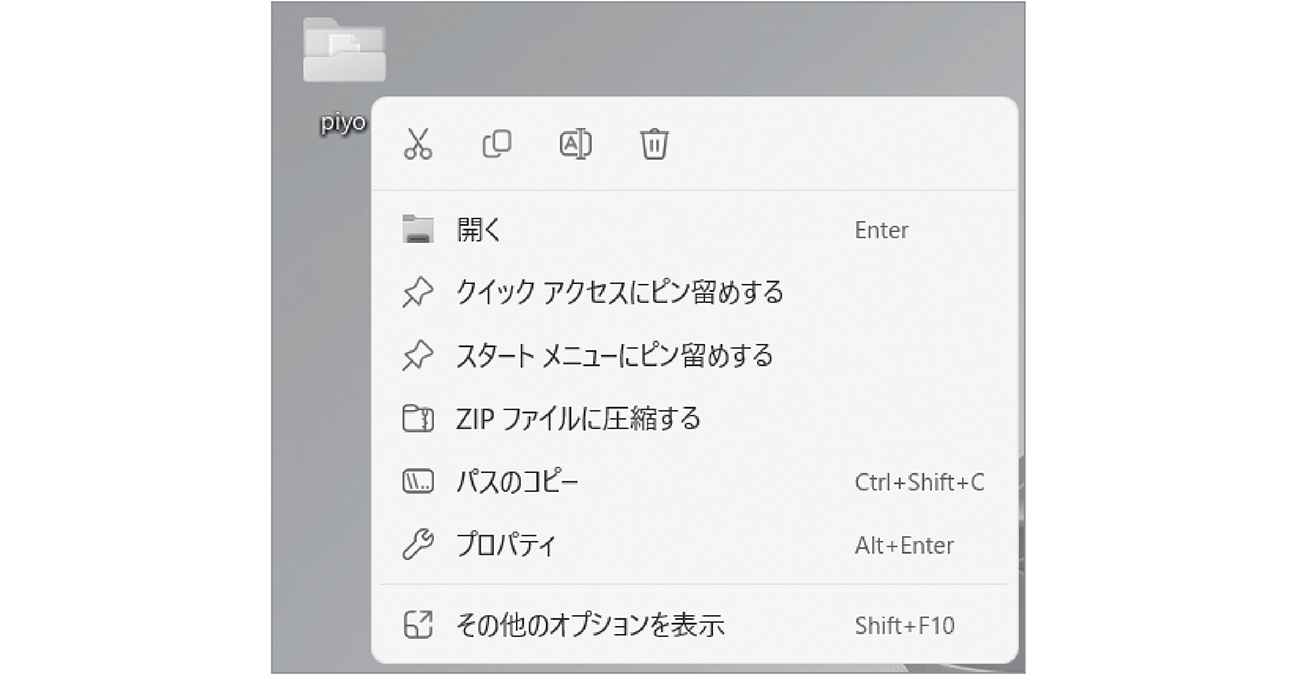Click the Copy icon in context menu
This screenshot has width=1300, height=687.
point(496,144)
